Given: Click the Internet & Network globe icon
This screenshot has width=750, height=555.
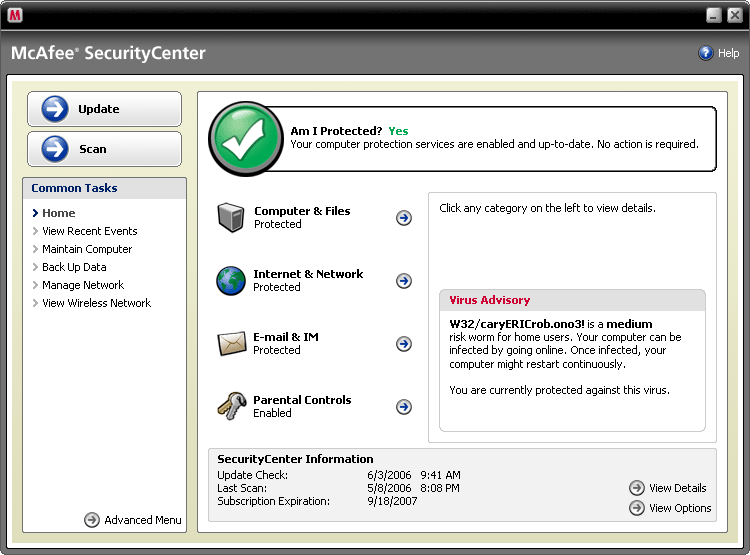Looking at the screenshot, I should (x=231, y=281).
